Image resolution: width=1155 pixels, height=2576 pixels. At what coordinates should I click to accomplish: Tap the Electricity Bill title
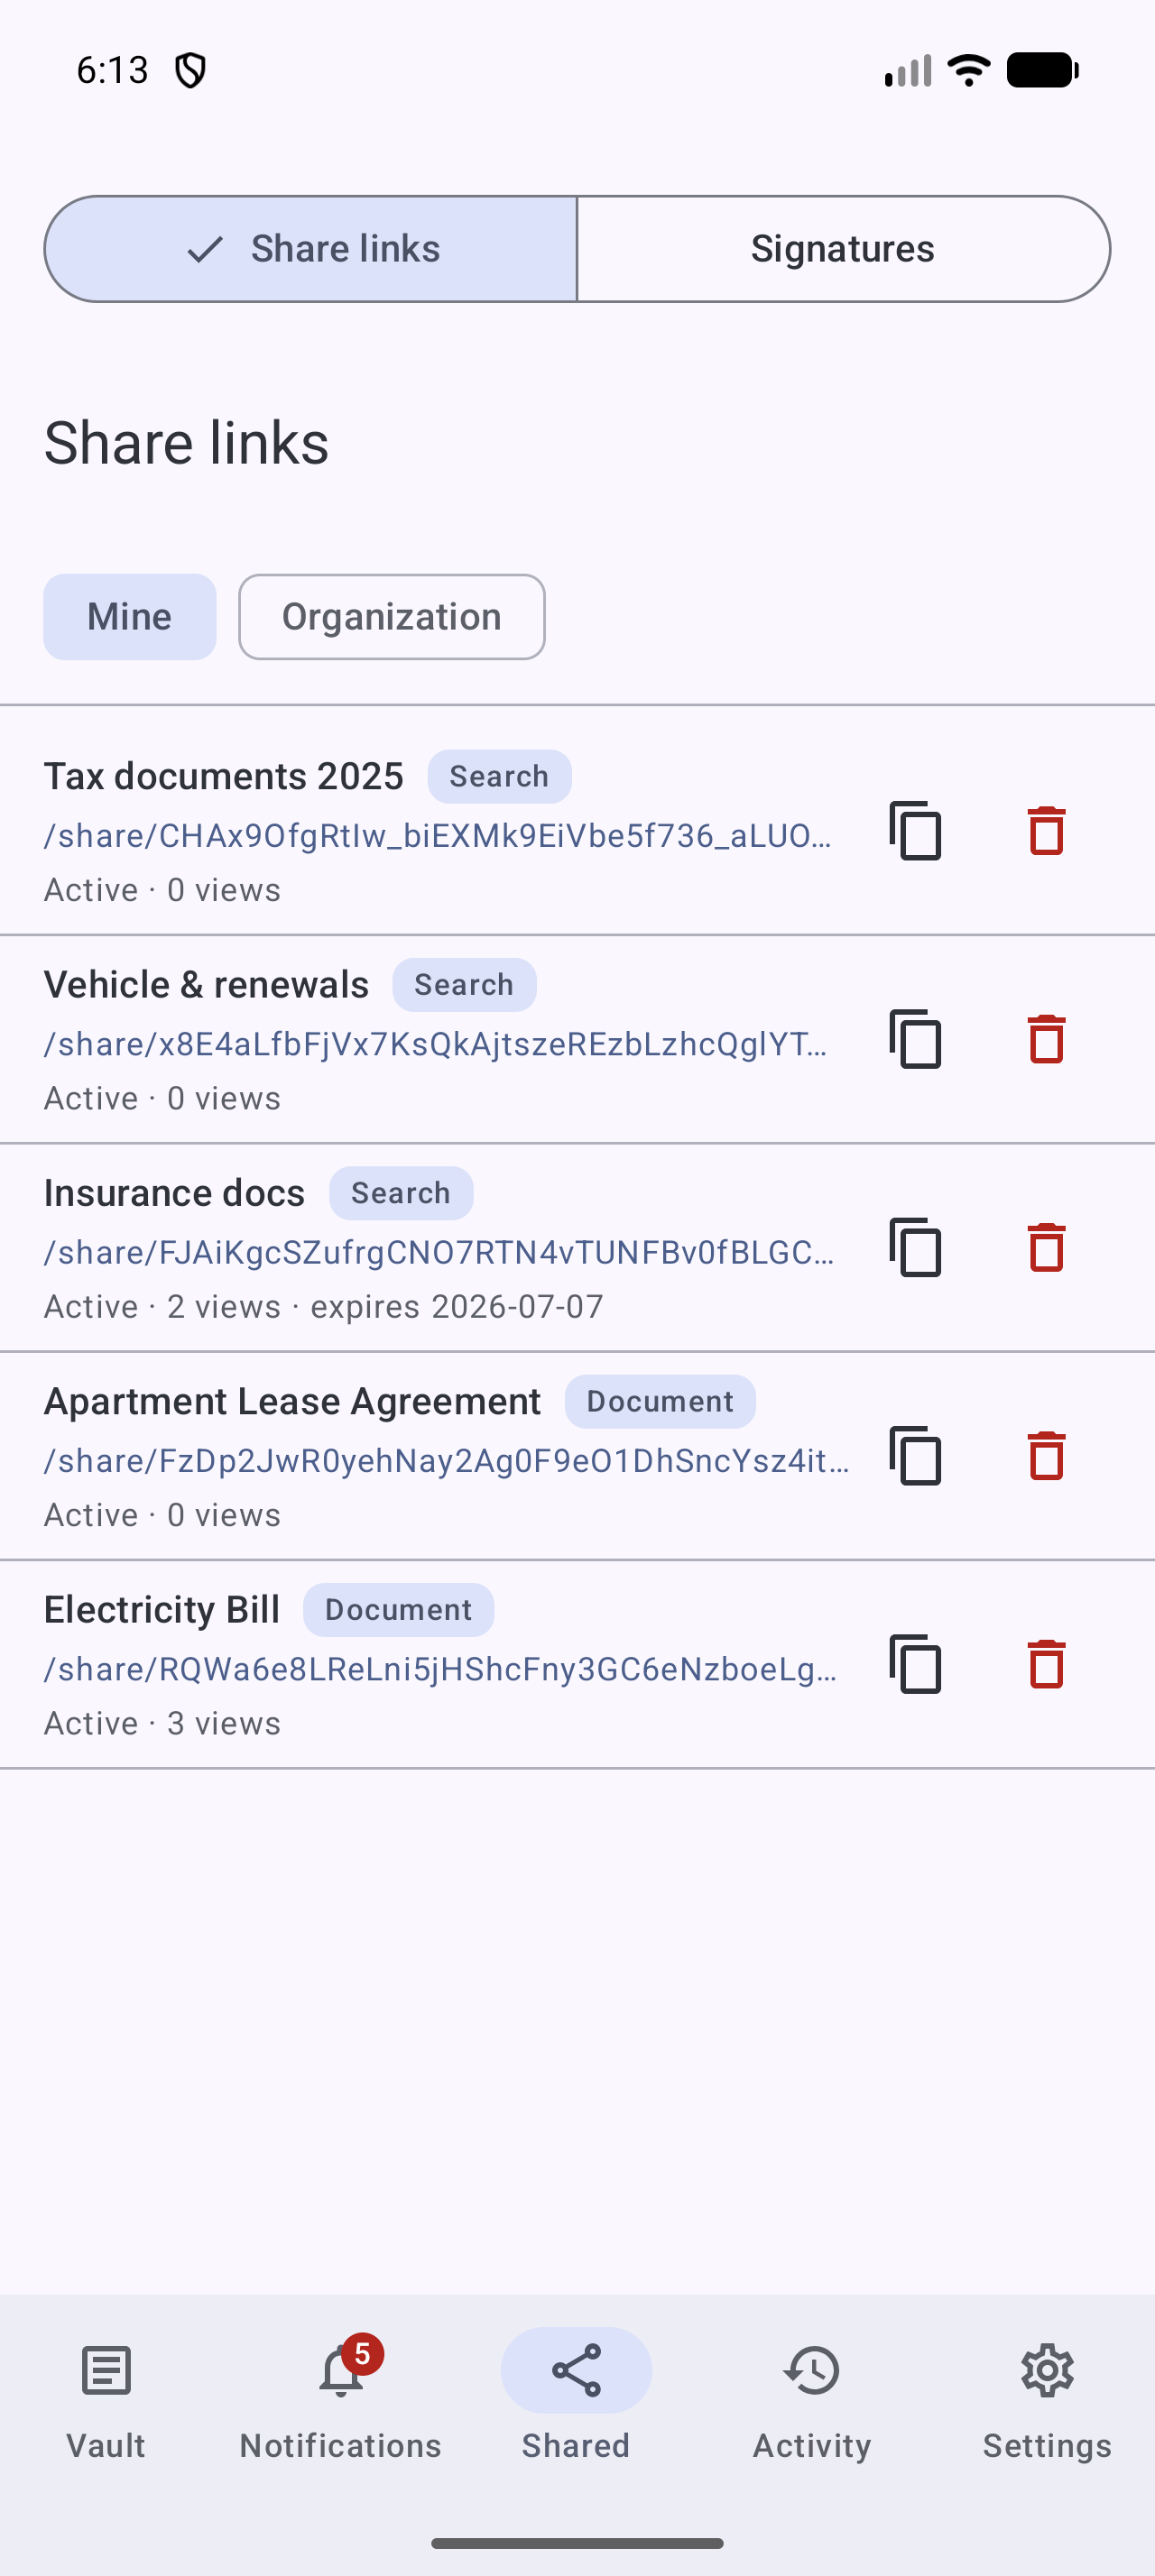(x=162, y=1610)
